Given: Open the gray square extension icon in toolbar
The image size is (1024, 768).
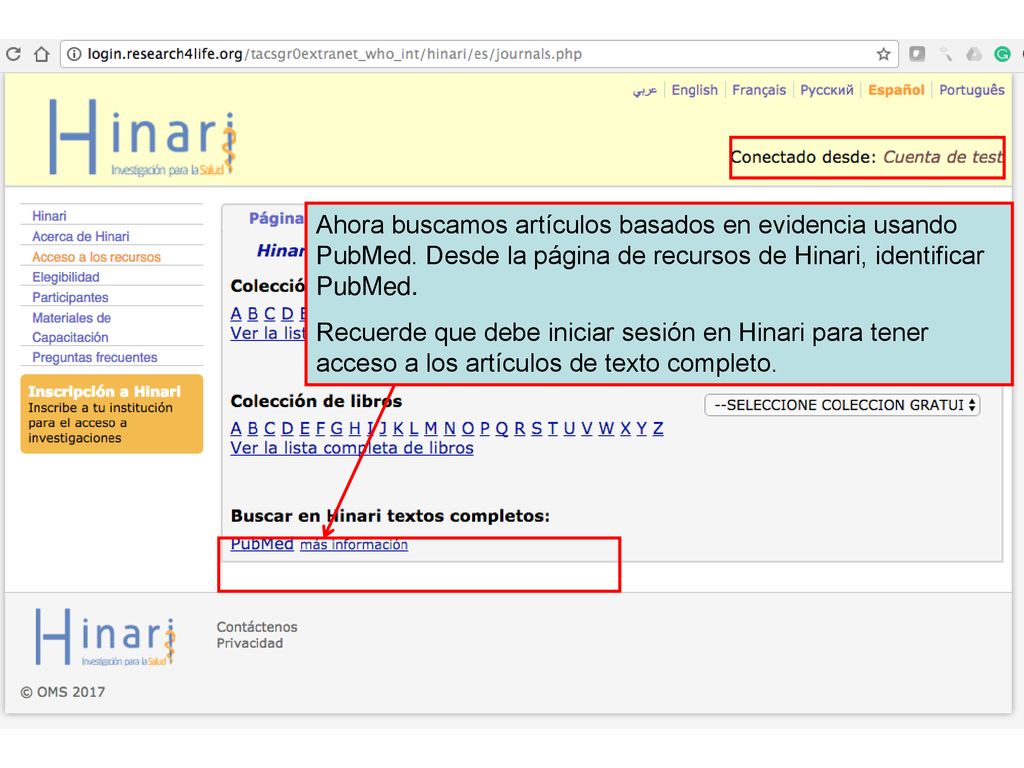Looking at the screenshot, I should 917,54.
